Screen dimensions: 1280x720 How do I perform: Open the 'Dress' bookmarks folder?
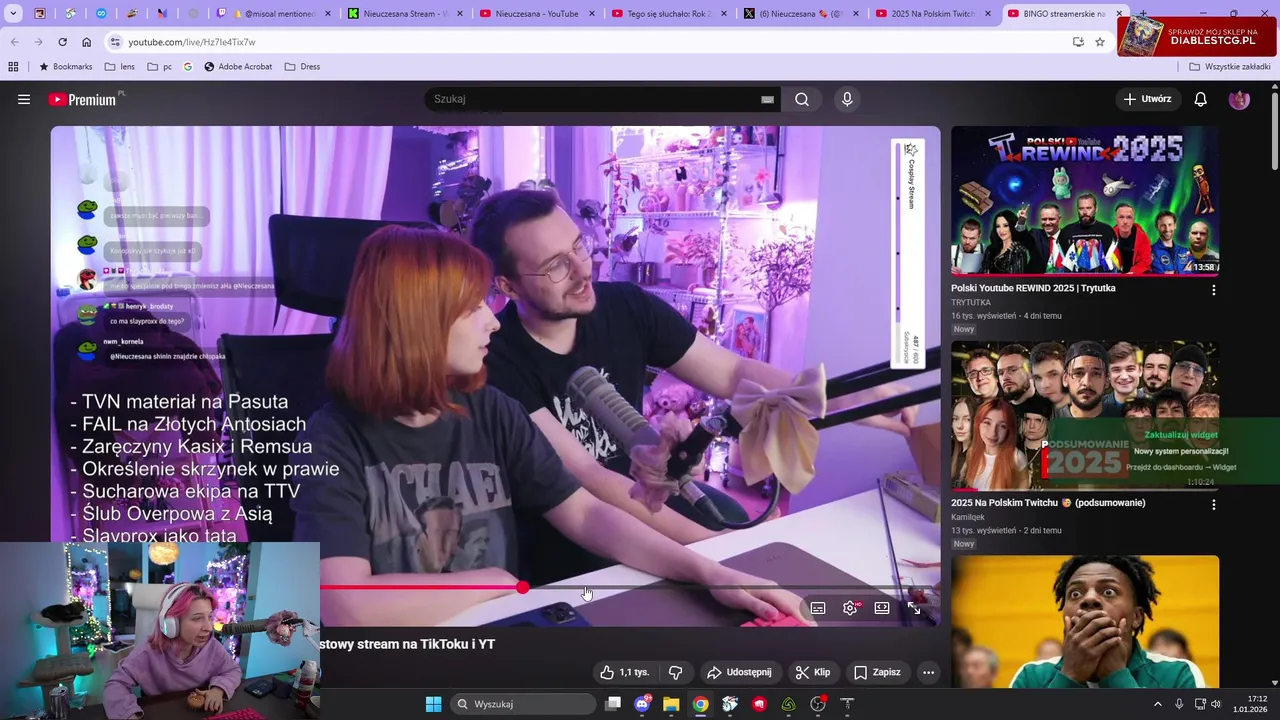[302, 67]
